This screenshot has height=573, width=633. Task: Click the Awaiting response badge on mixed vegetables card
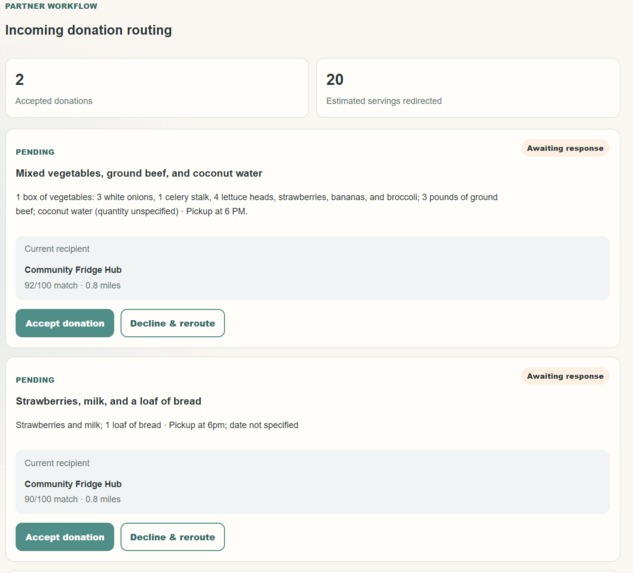[565, 148]
